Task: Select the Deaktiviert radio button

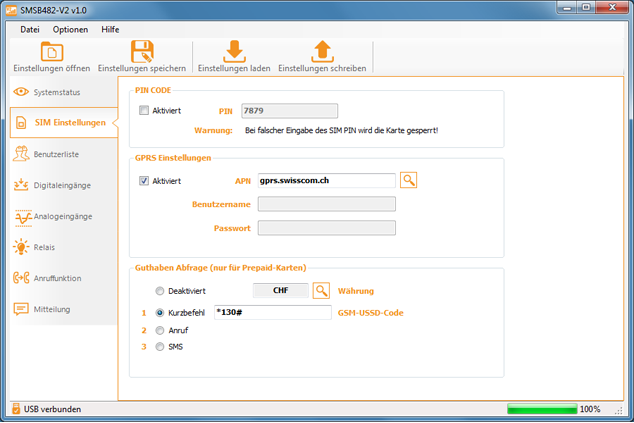Action: click(x=160, y=291)
